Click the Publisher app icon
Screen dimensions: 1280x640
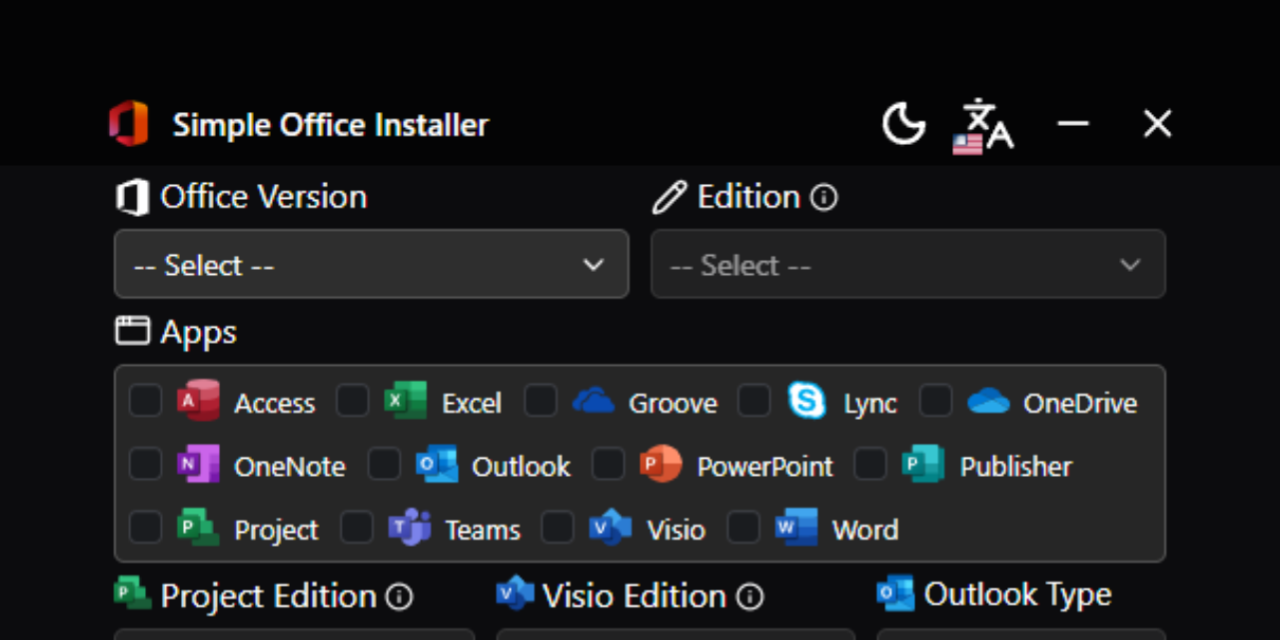(x=923, y=464)
